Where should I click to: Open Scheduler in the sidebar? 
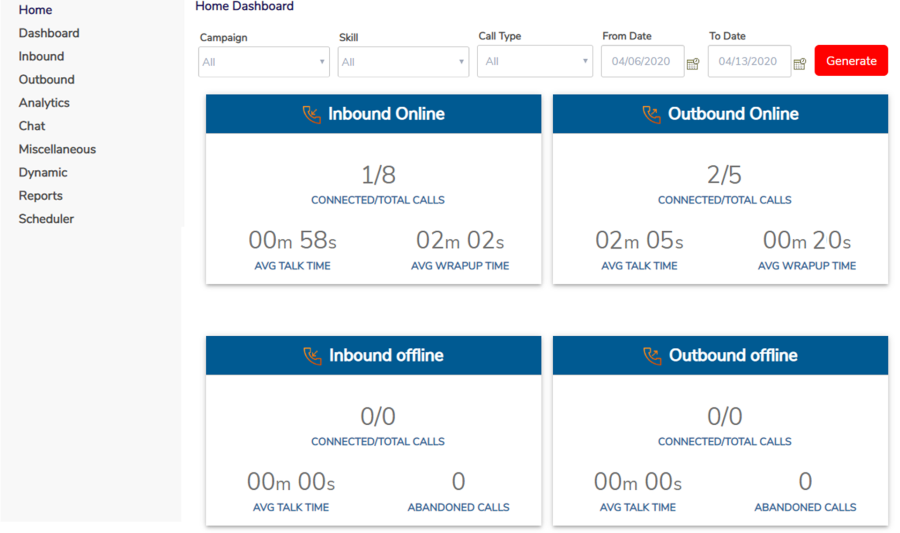click(x=46, y=219)
